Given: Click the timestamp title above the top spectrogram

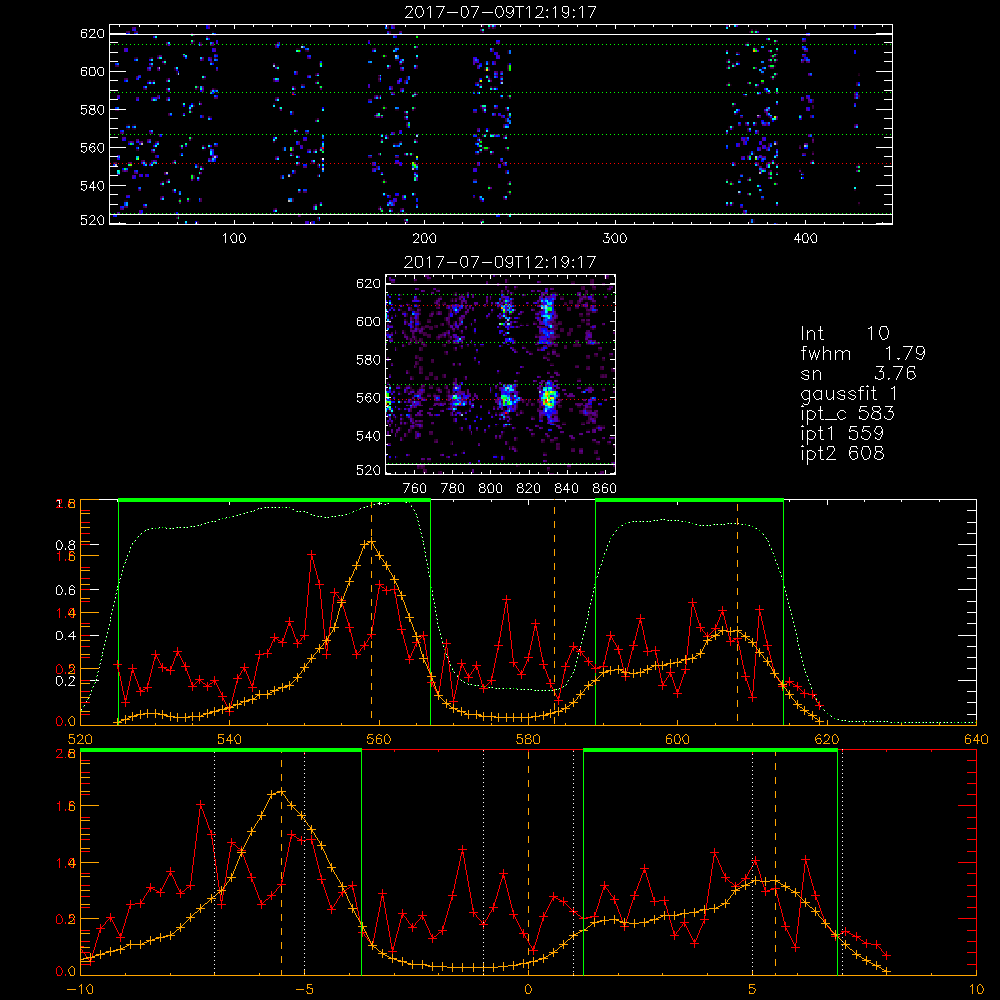Looking at the screenshot, I should [501, 12].
